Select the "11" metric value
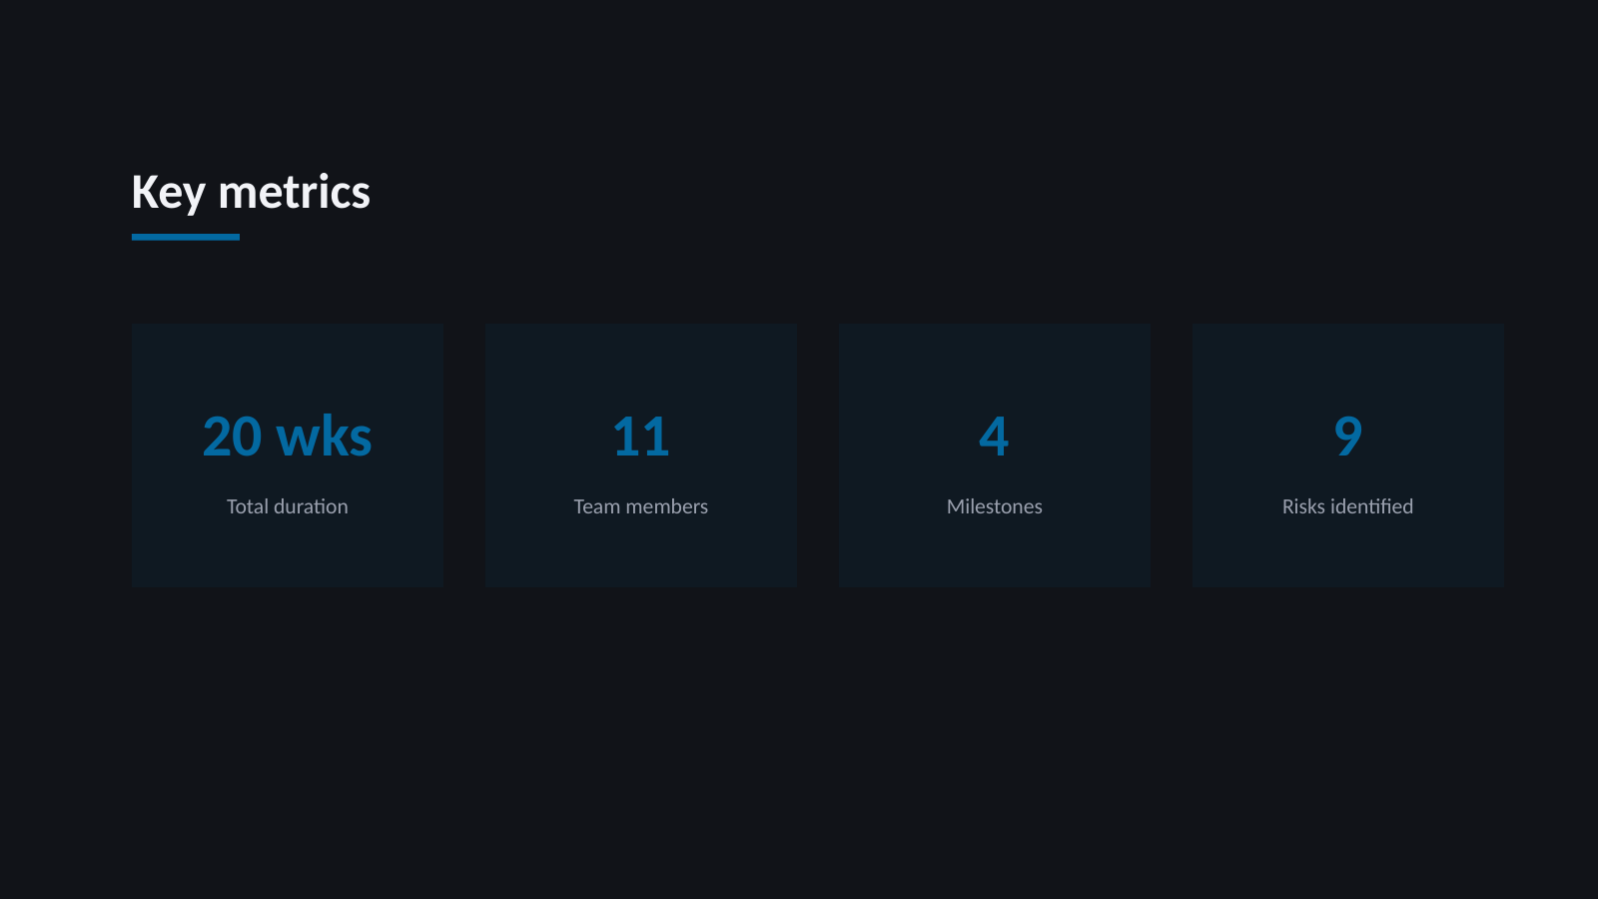 [x=641, y=436]
